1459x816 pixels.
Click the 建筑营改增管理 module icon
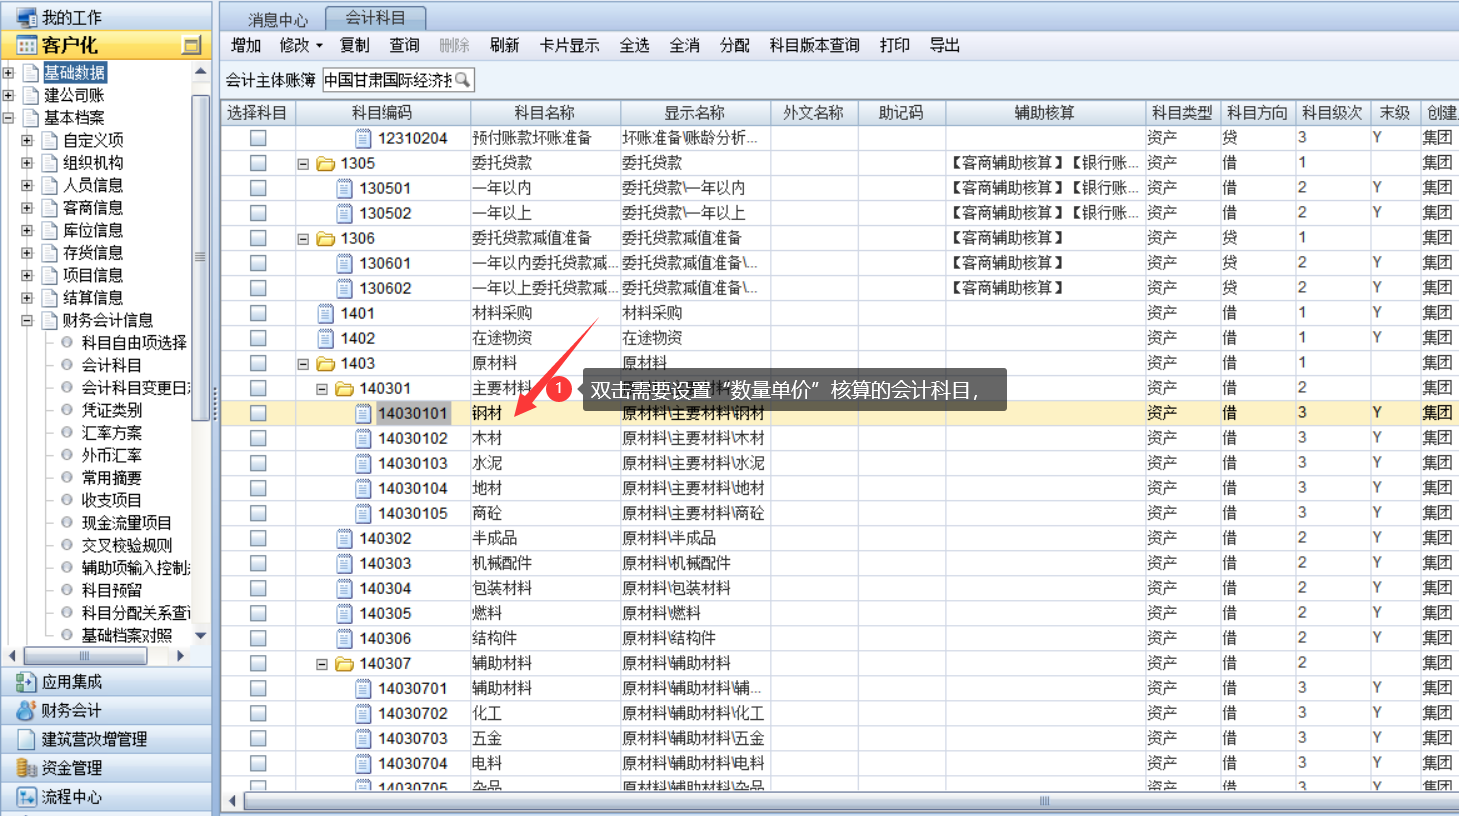coord(26,739)
